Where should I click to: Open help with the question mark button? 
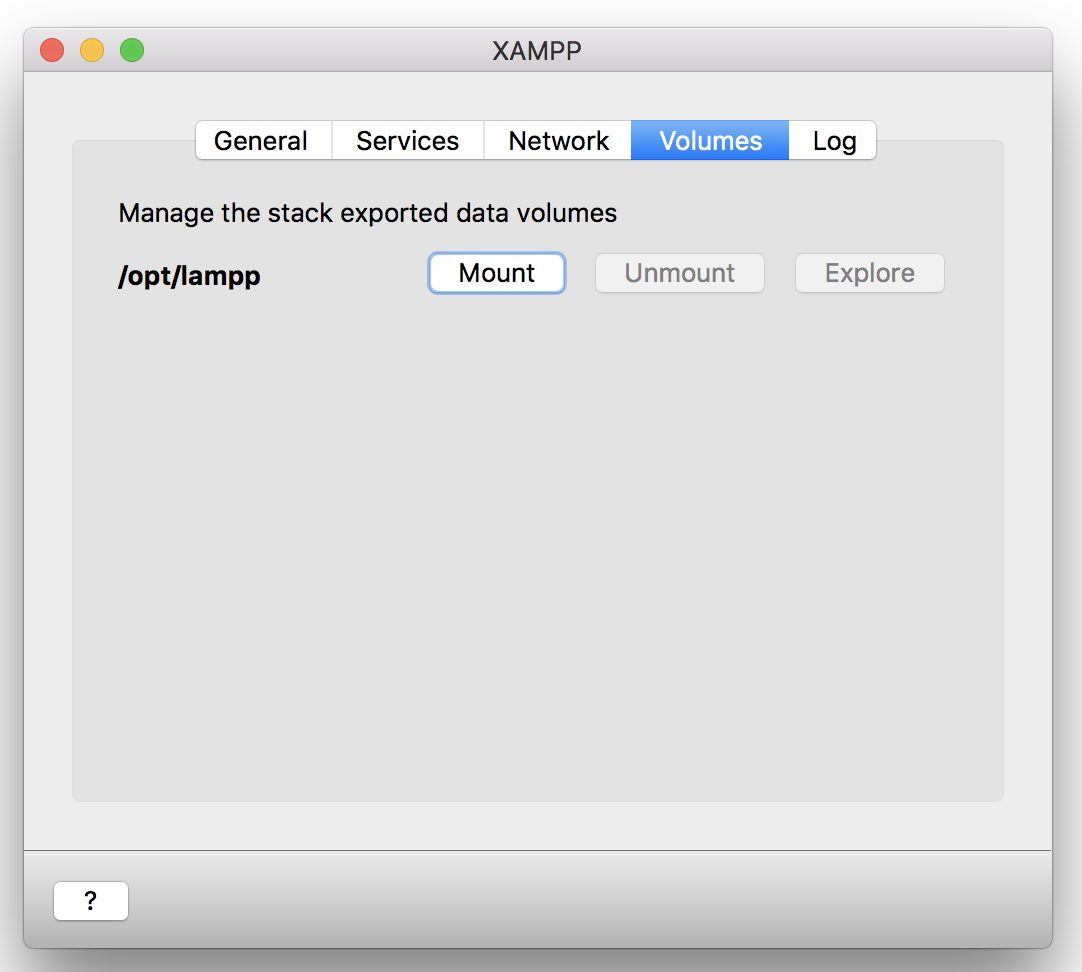click(91, 901)
